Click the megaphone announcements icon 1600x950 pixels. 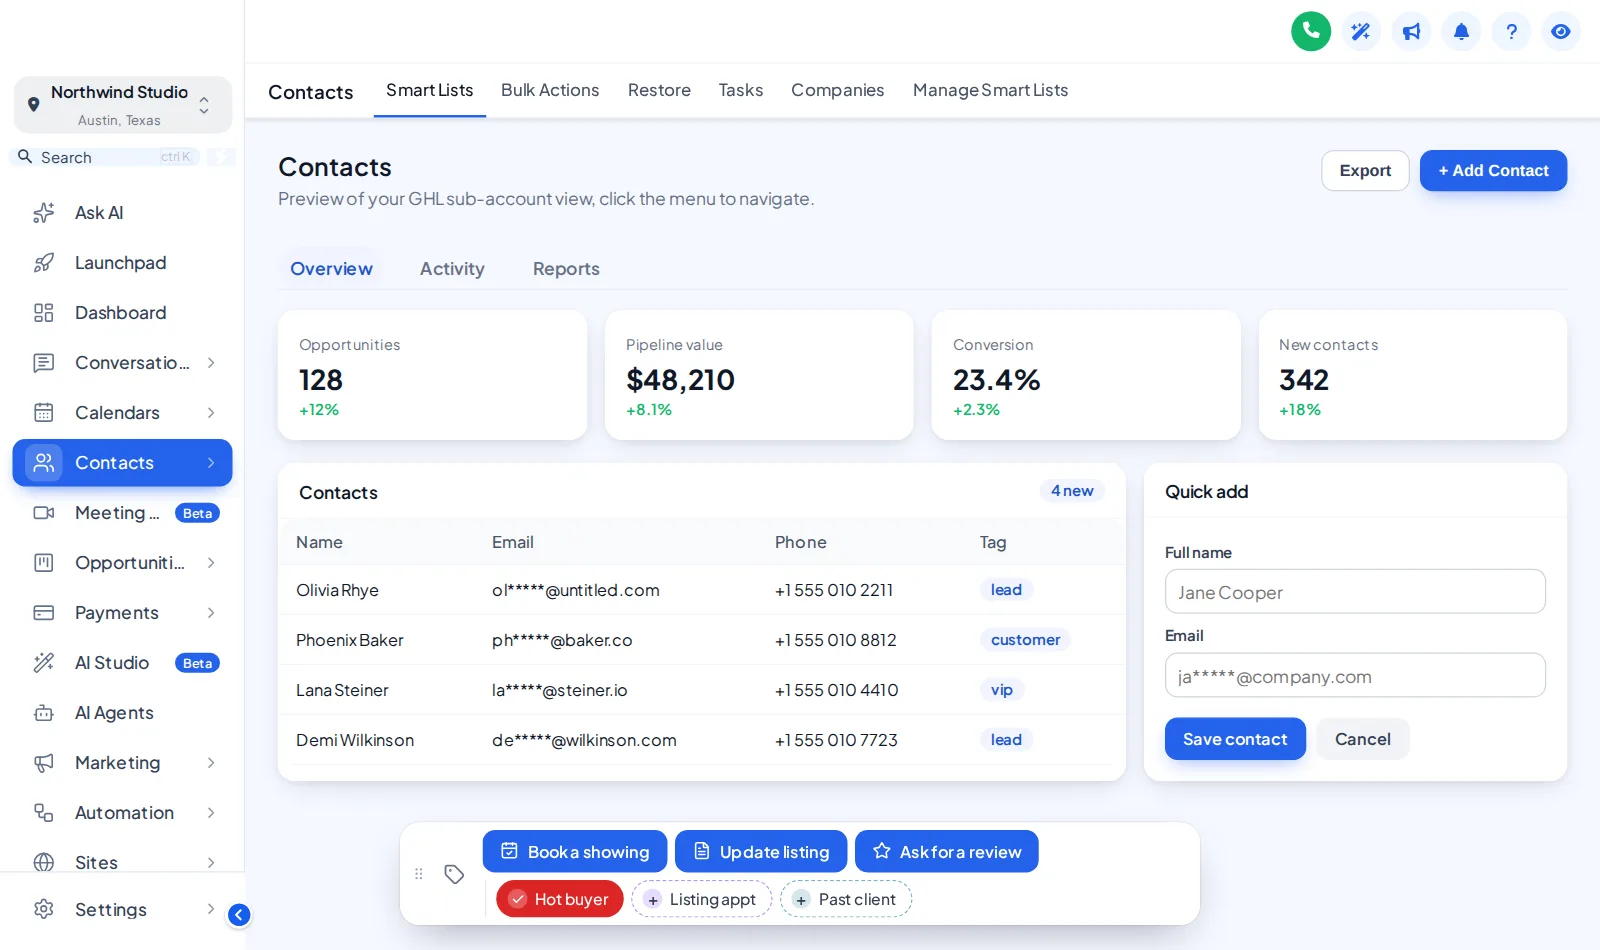click(x=1411, y=31)
